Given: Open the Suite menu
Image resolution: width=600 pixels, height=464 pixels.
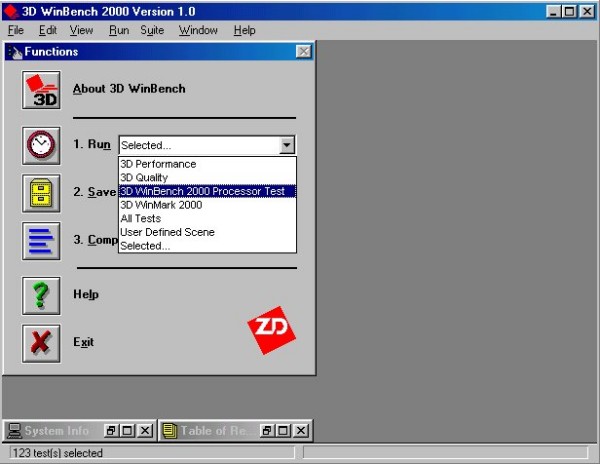Looking at the screenshot, I should [152, 30].
